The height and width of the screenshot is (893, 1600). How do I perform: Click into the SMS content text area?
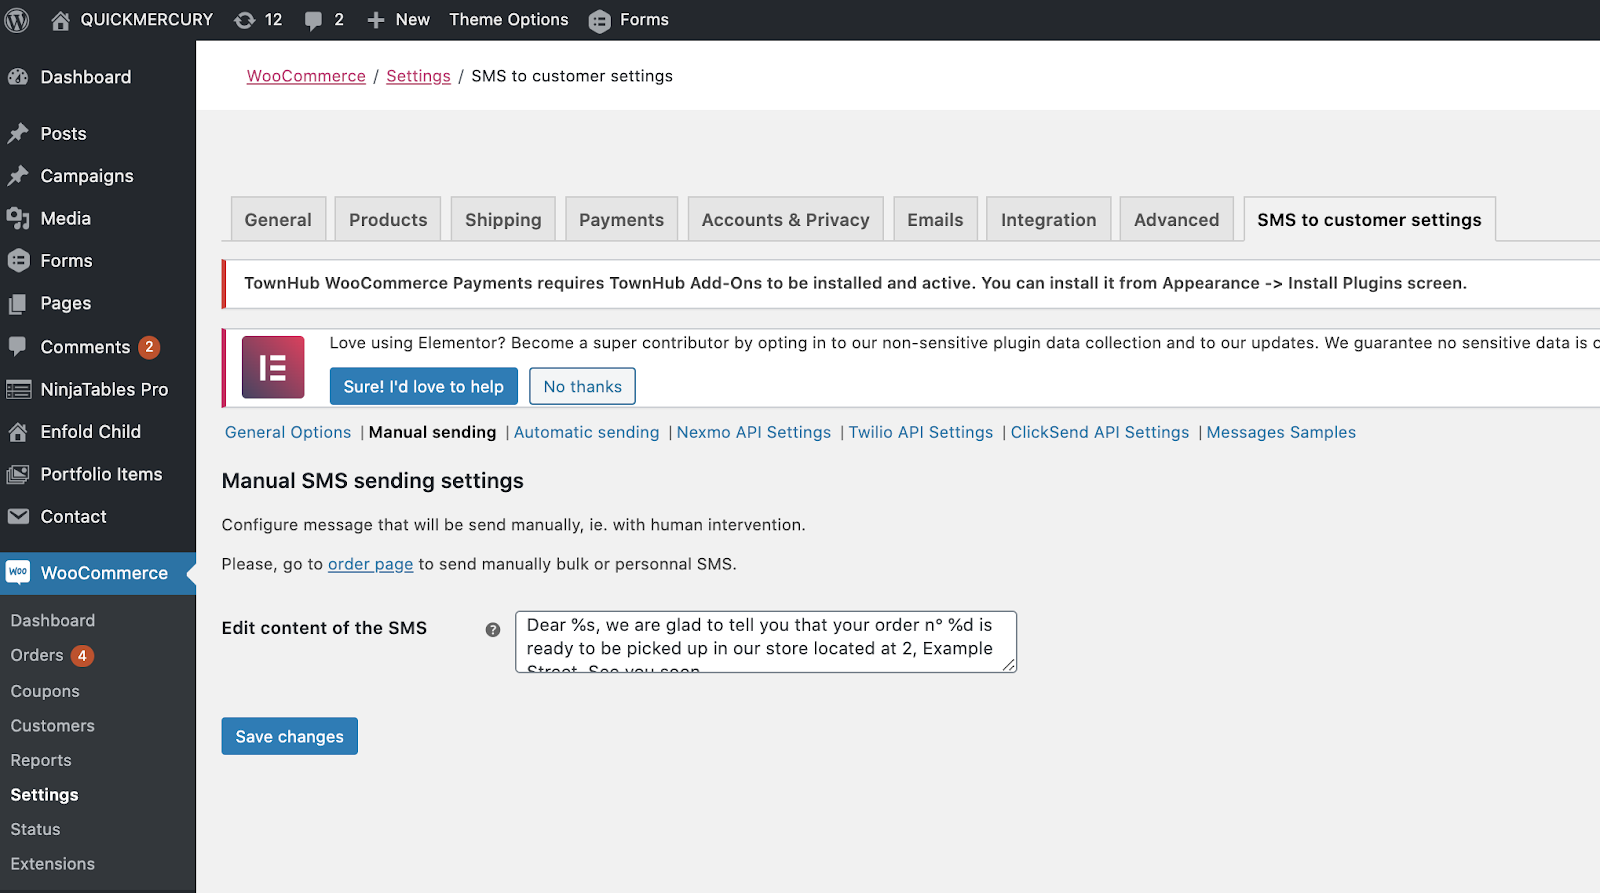click(766, 642)
